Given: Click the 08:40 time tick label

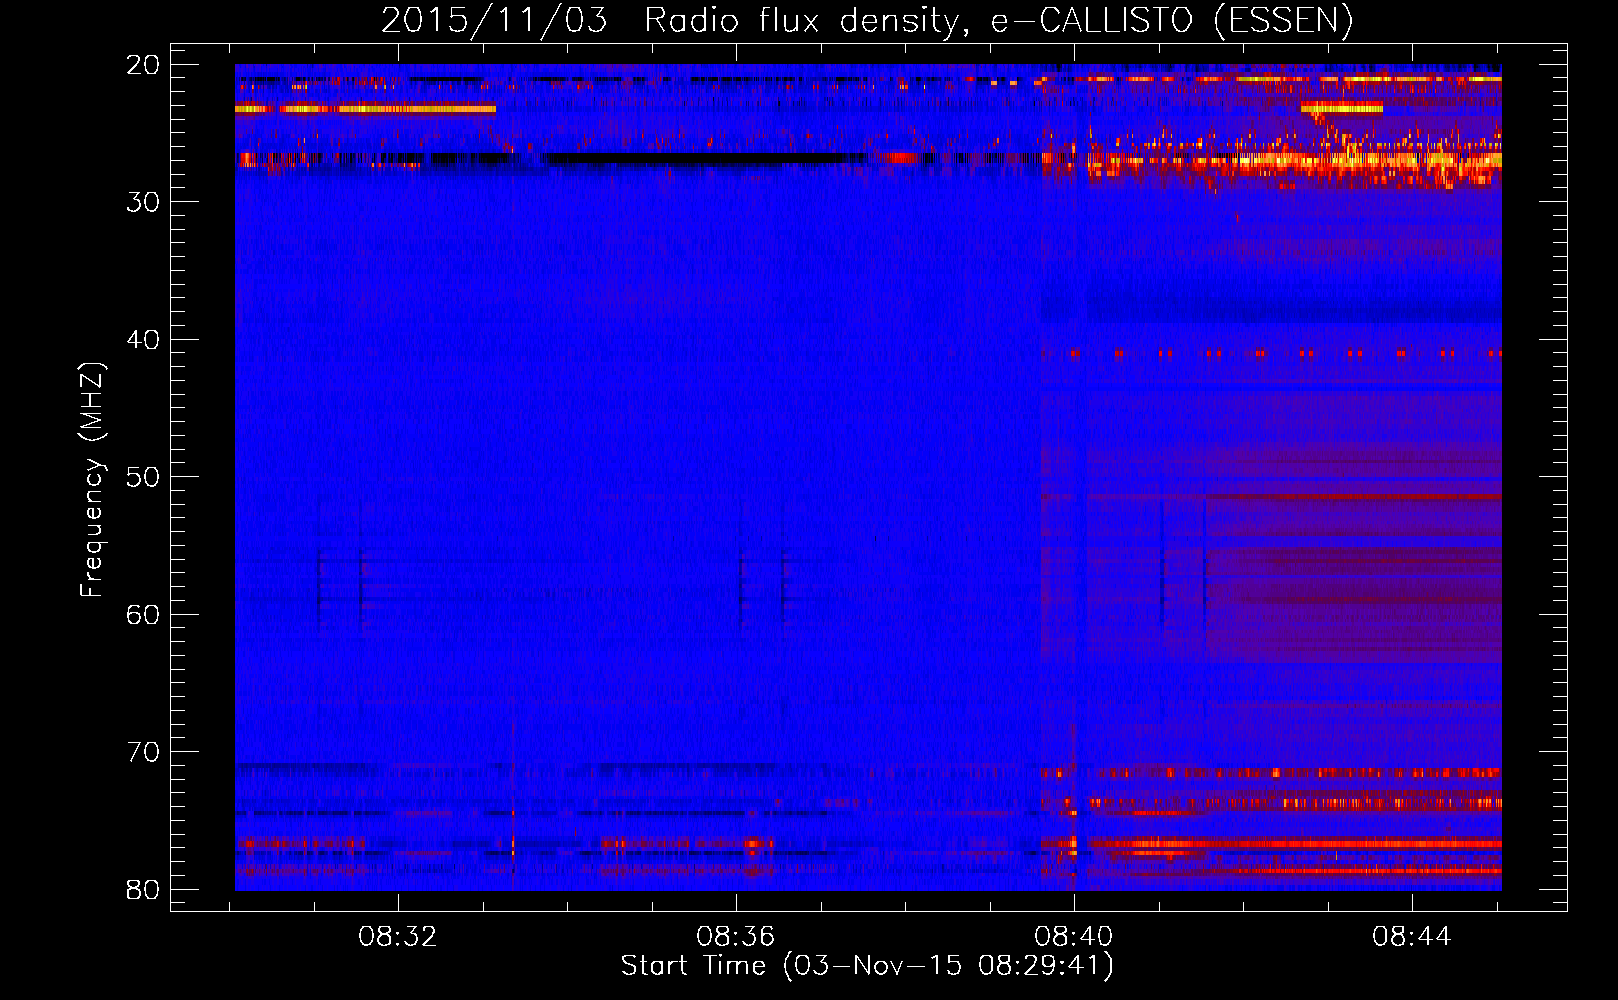Looking at the screenshot, I should click(x=1074, y=937).
